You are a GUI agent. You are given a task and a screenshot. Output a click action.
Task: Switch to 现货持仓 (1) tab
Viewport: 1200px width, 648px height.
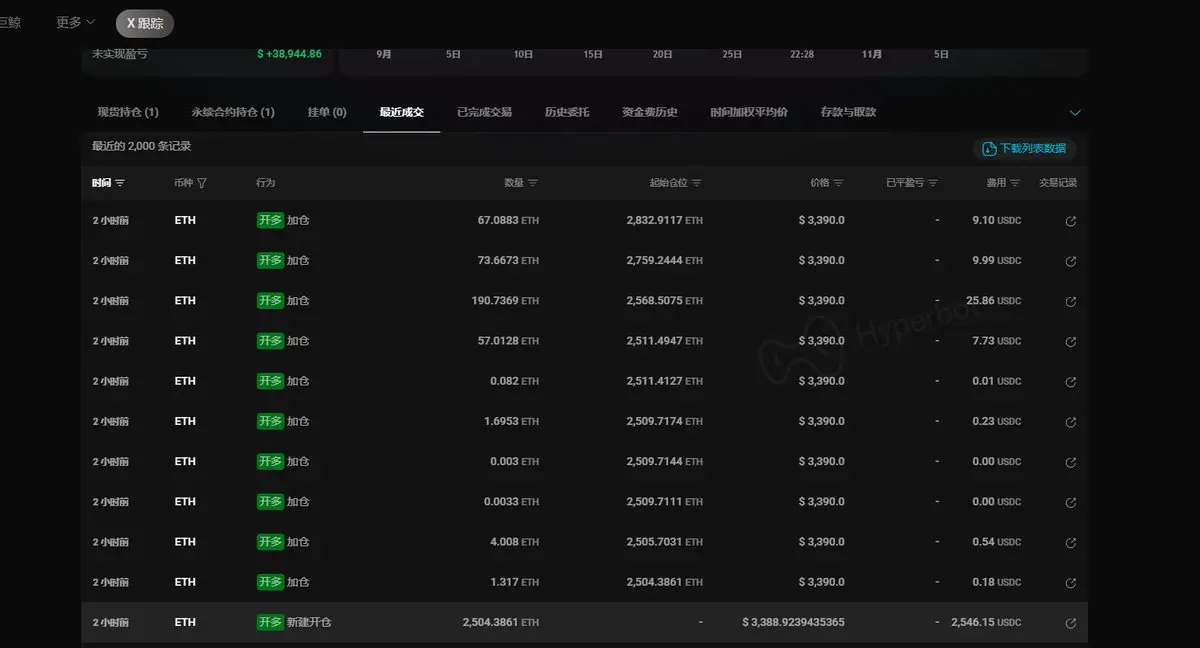pyautogui.click(x=128, y=112)
